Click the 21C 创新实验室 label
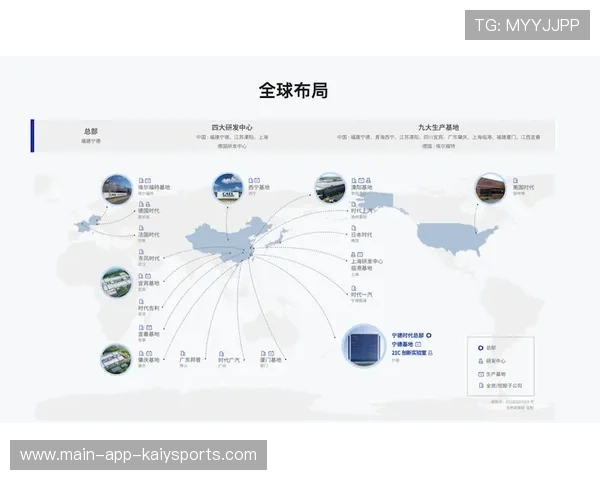600x480 pixels. (409, 353)
